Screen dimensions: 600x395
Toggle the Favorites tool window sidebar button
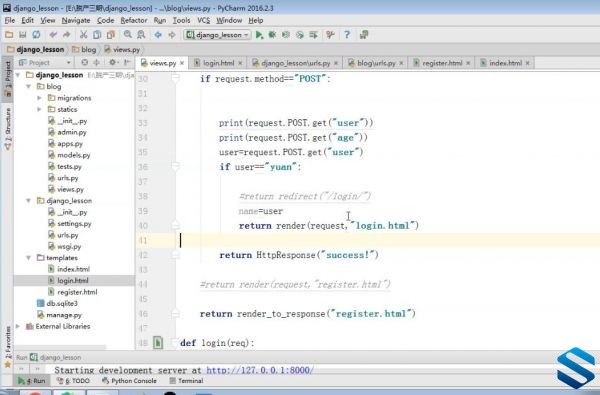[7, 346]
